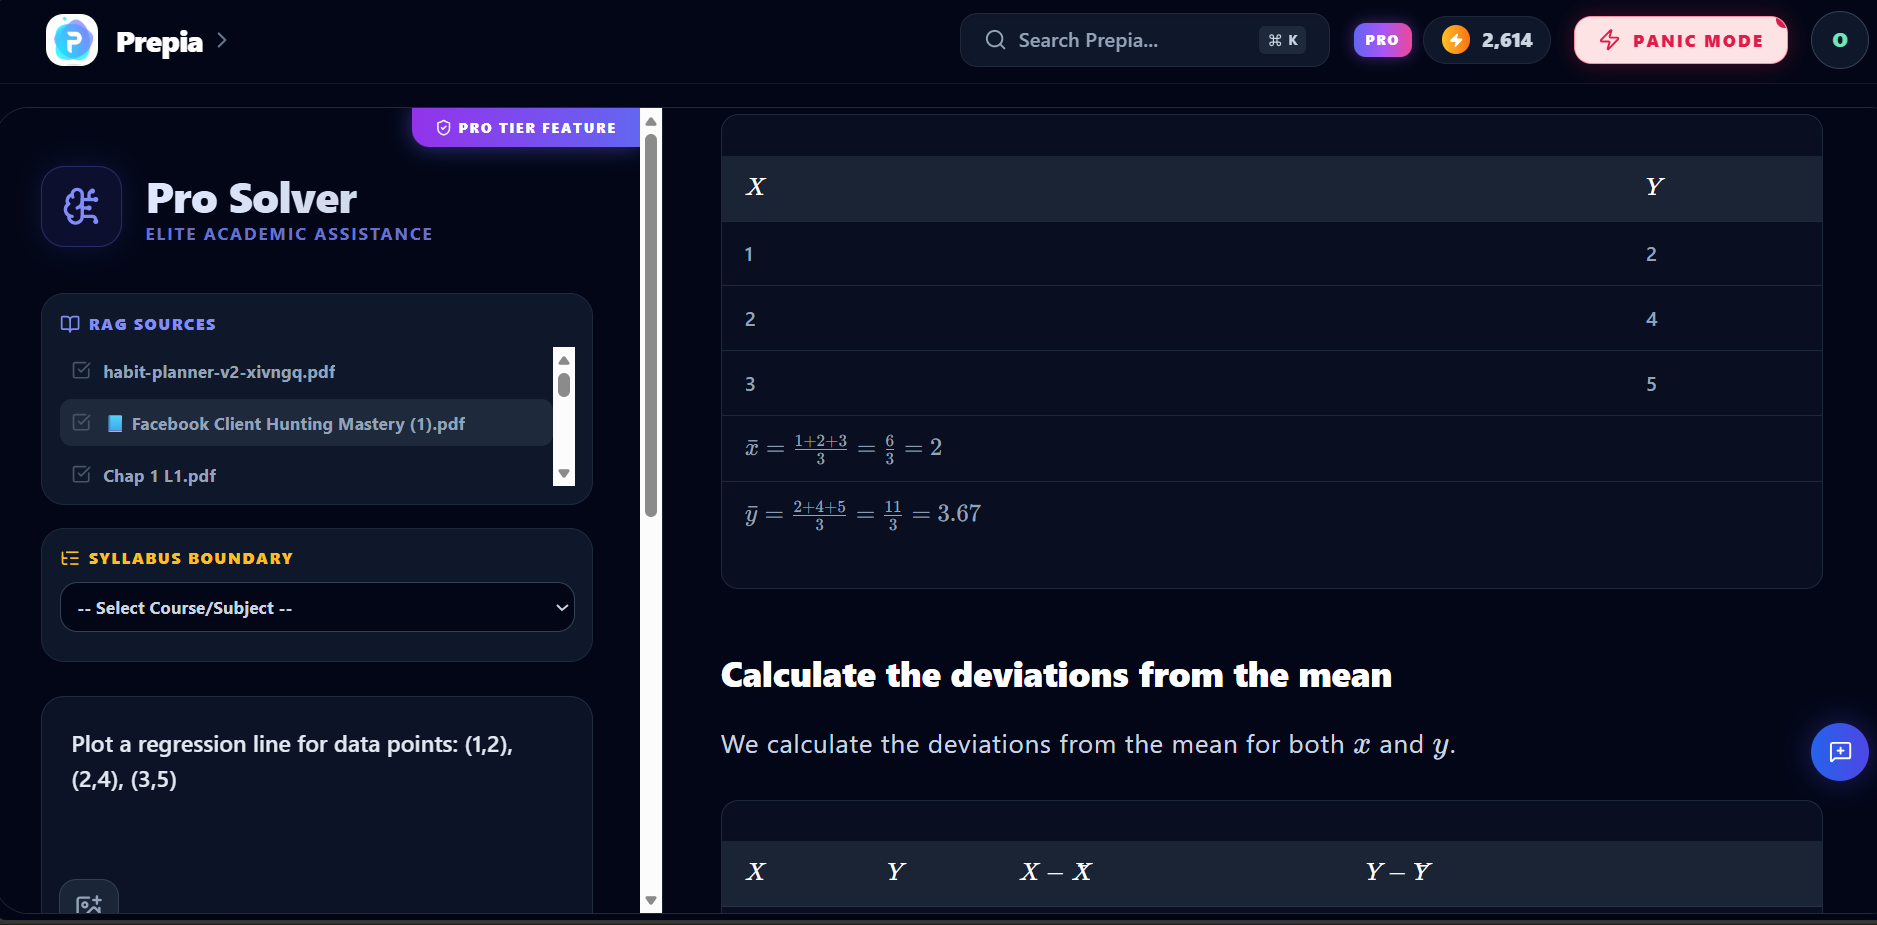The width and height of the screenshot is (1877, 925).
Task: Click the left panel vertical scrollbar thumb
Action: (651, 325)
